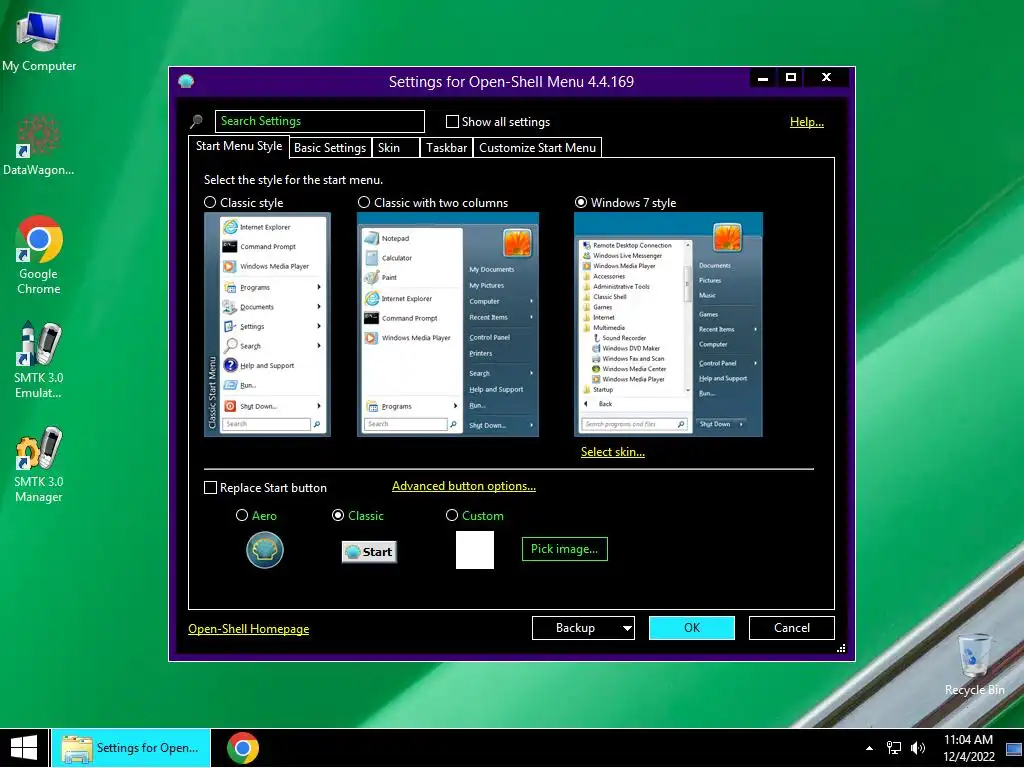The height and width of the screenshot is (768, 1024).
Task: Launch Google Chrome from the desktop
Action: [x=39, y=255]
